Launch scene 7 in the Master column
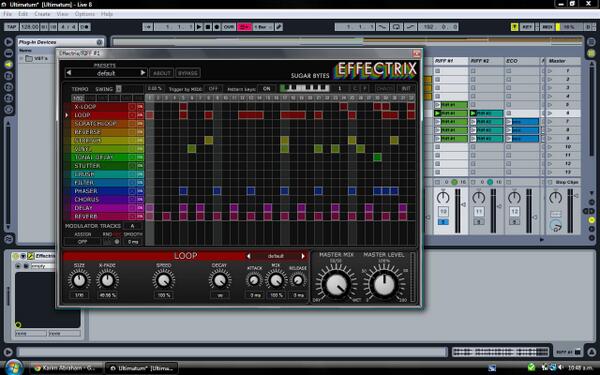Viewport: 600px width, 375px height. click(550, 122)
